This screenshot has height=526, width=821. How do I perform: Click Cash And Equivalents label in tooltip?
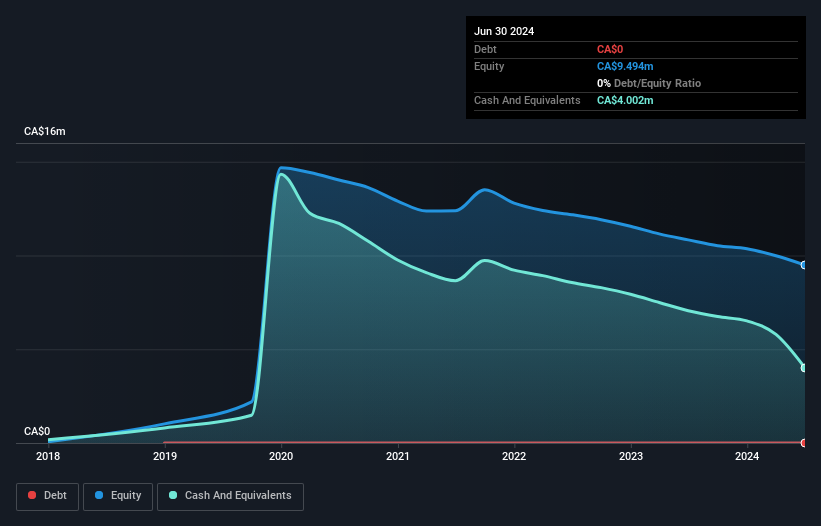click(527, 100)
